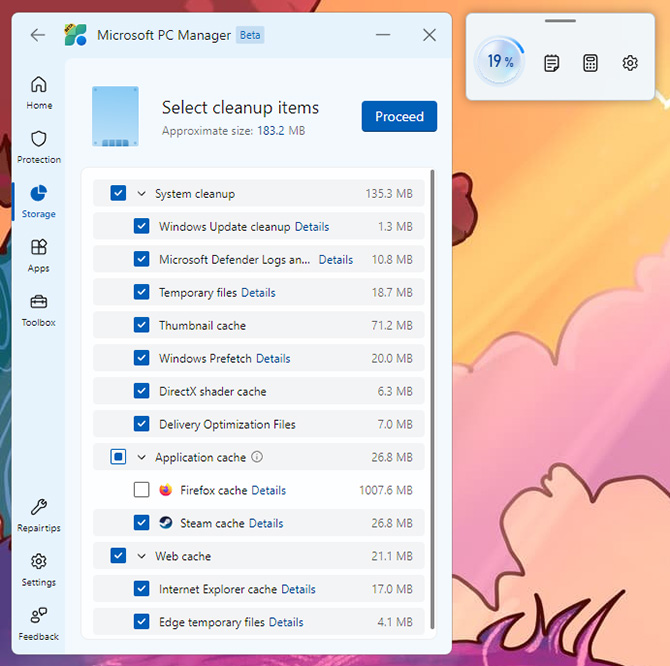Uncheck Temporary files checkbox
670x666 pixels.
(x=141, y=292)
